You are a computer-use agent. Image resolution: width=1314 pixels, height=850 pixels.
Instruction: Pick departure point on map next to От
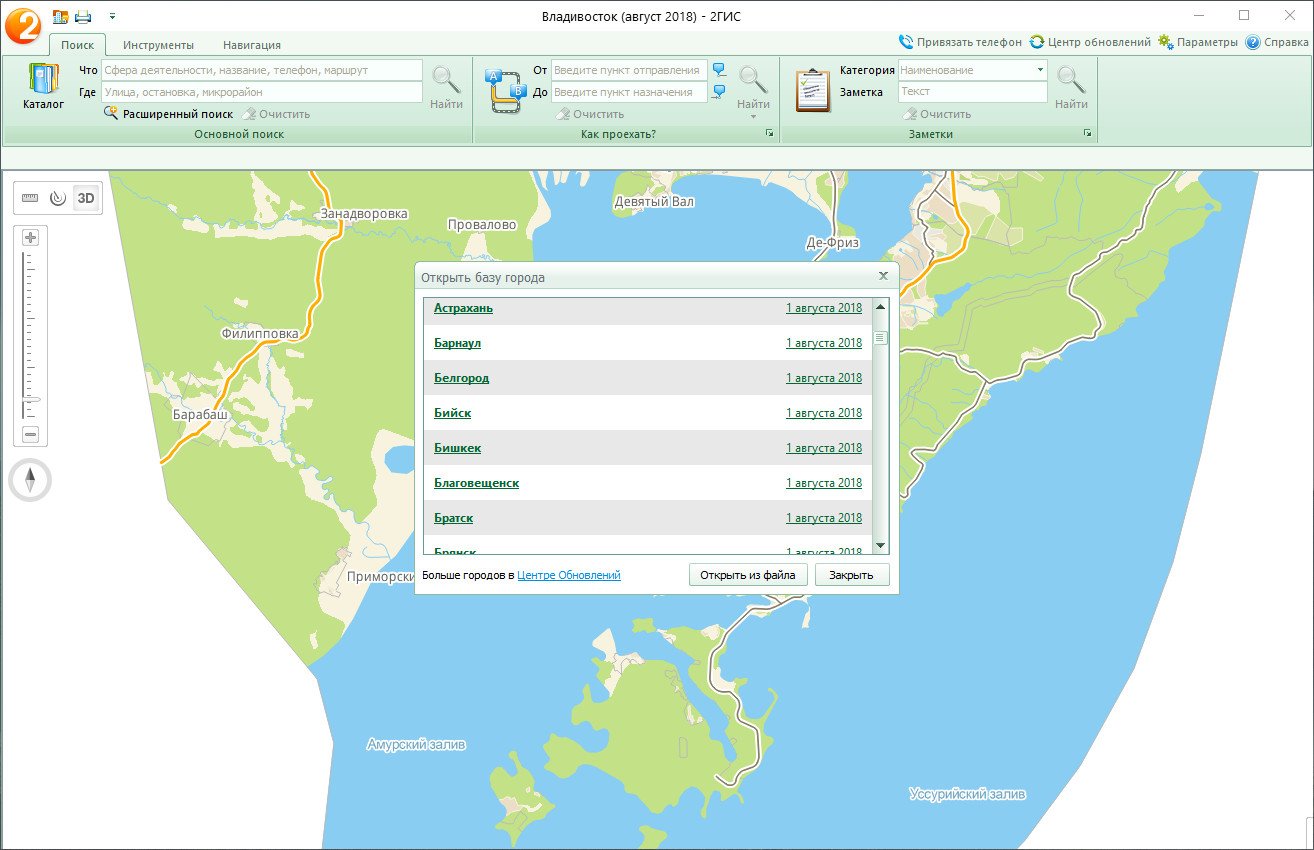719,70
